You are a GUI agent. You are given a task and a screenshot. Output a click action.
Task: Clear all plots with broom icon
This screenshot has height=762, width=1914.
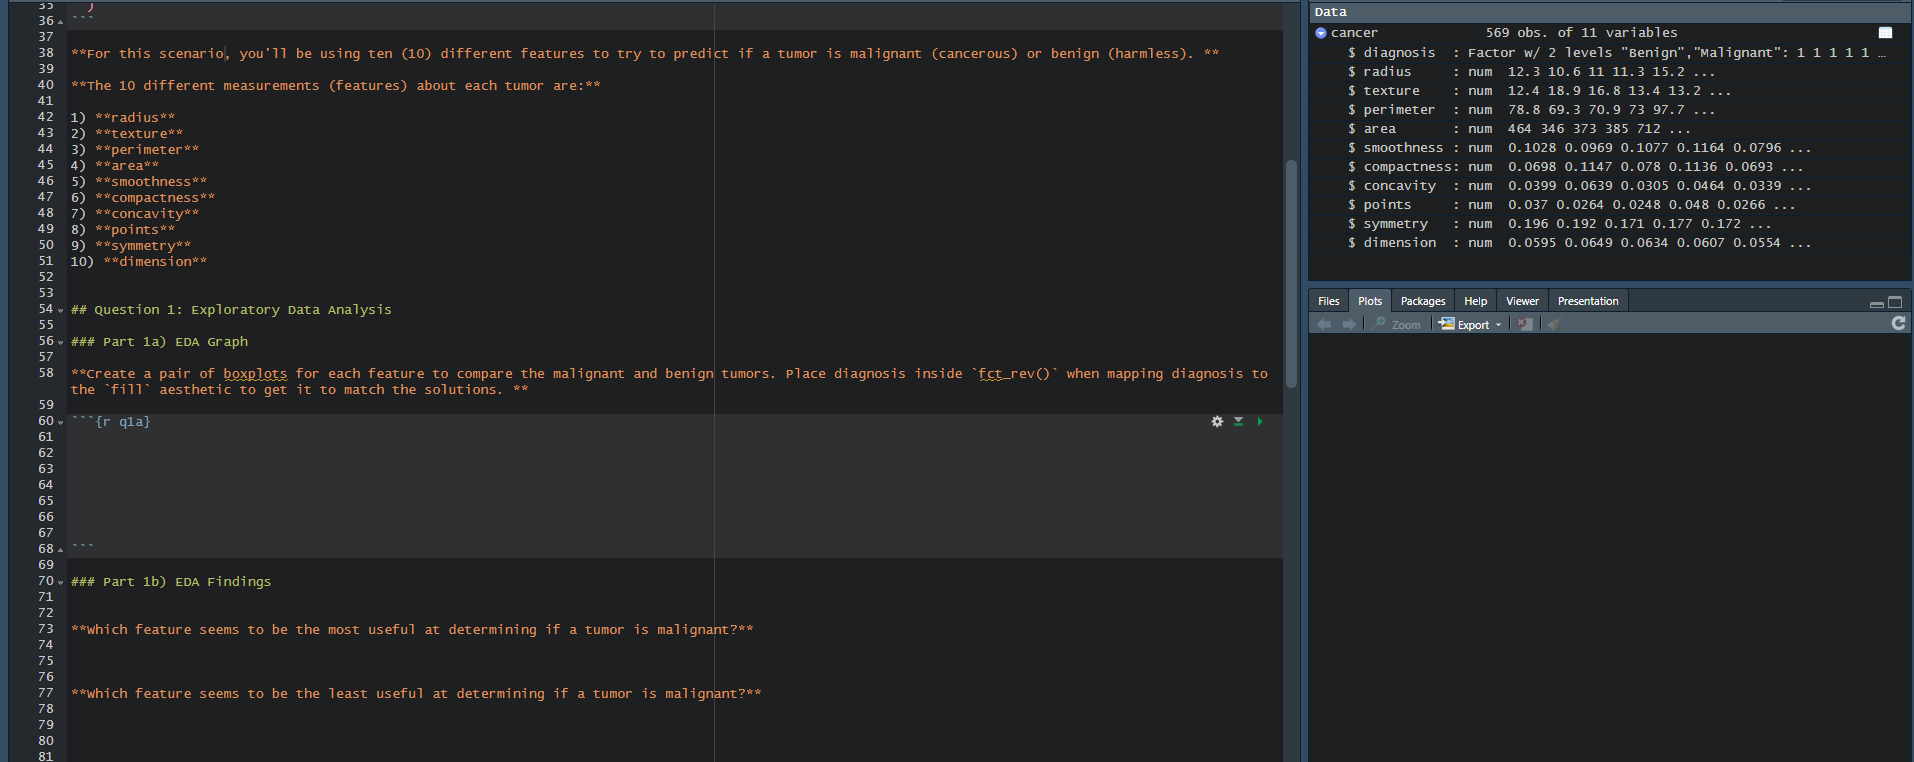[x=1553, y=324]
